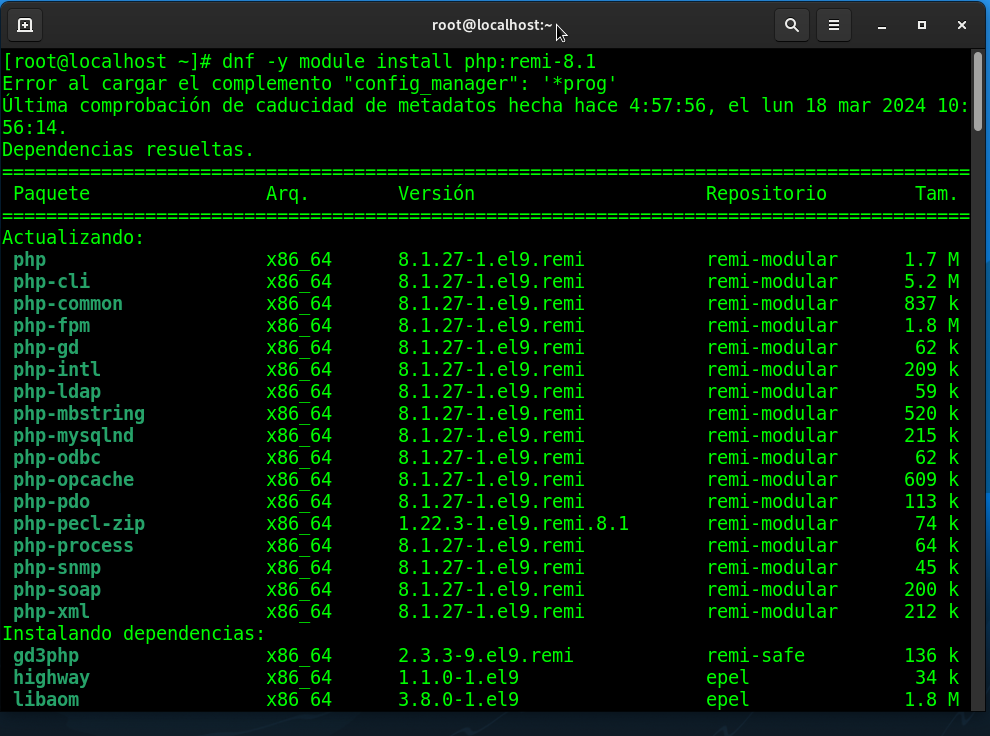The image size is (990, 736).
Task: Click the php-pecl-zip package name
Action: (79, 524)
